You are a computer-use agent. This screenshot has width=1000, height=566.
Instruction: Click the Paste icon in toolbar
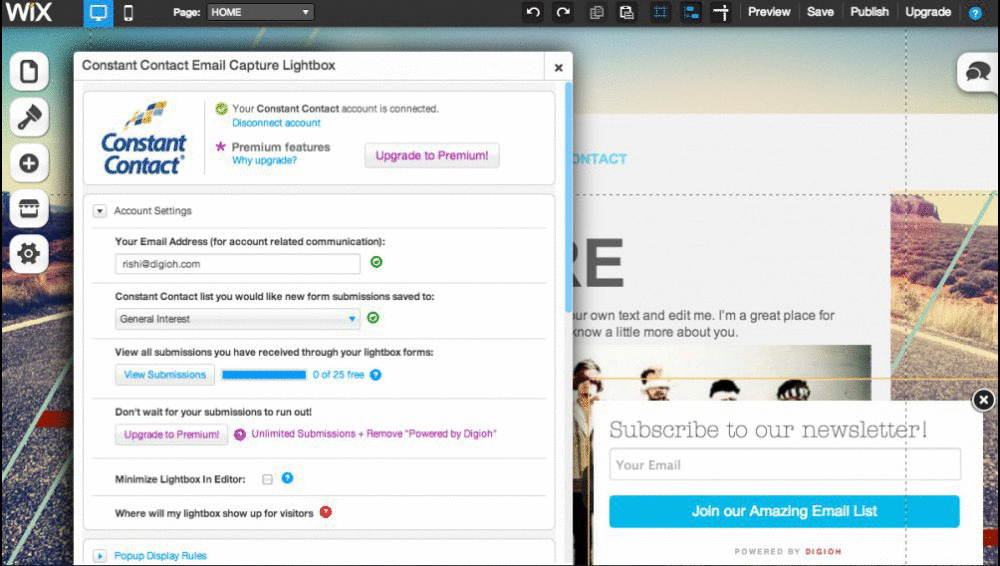(x=627, y=12)
